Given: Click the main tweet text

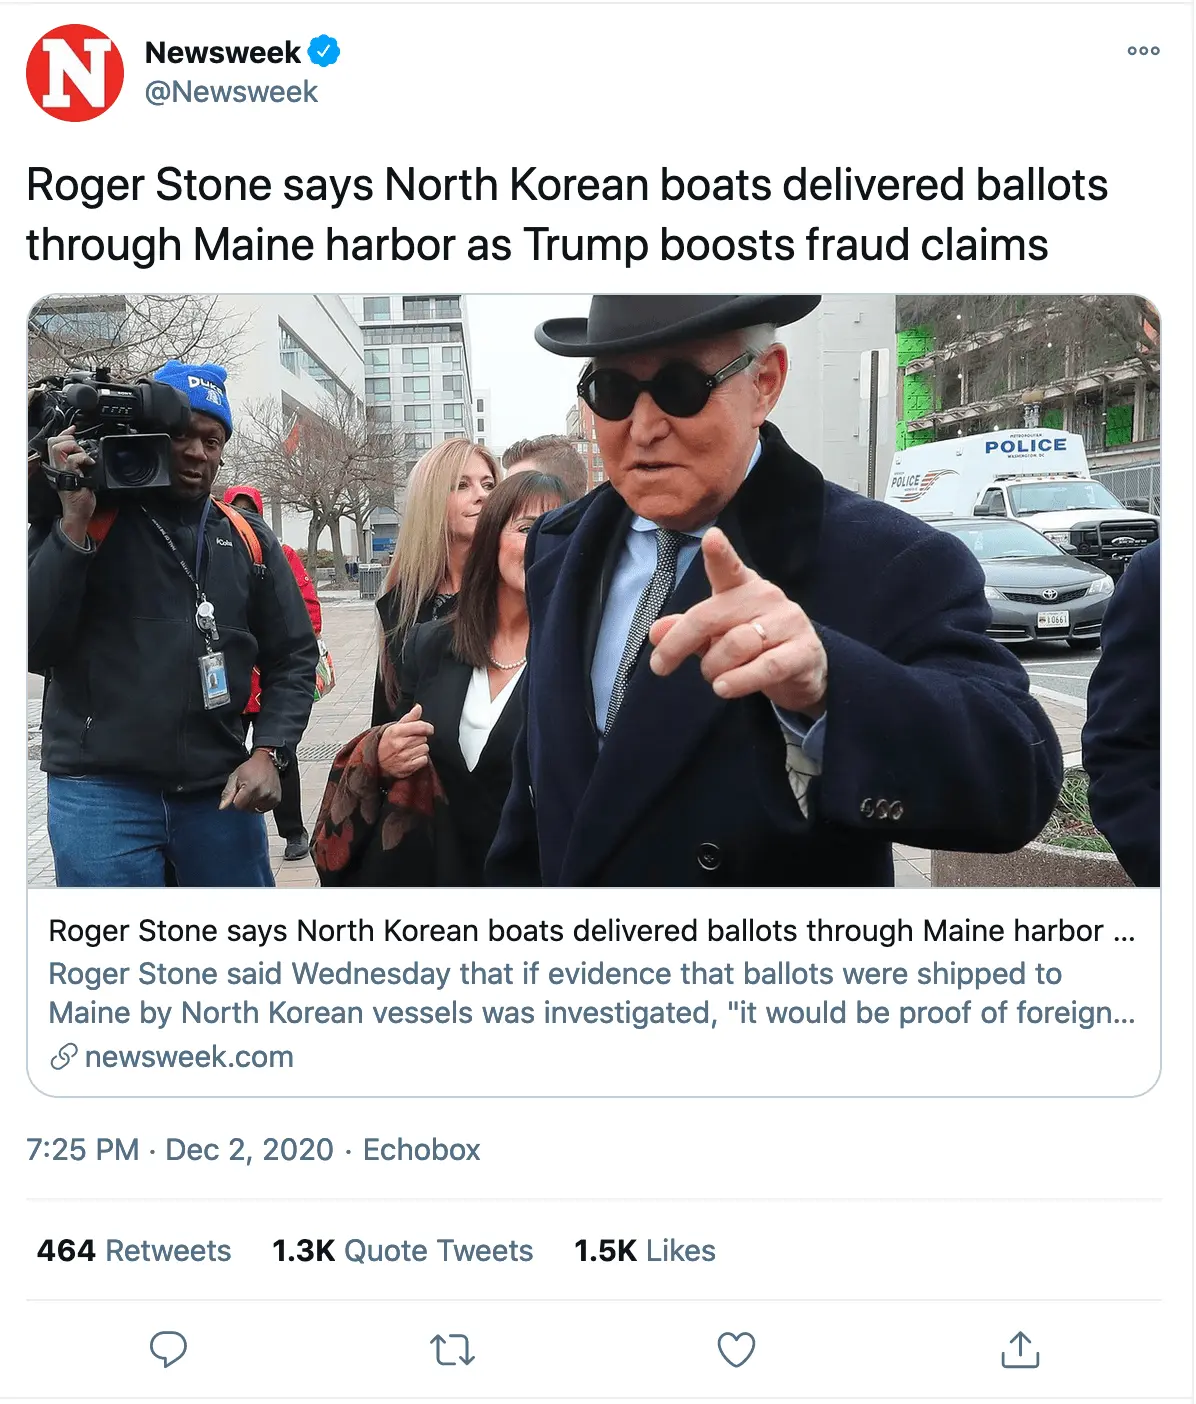Looking at the screenshot, I should 566,214.
